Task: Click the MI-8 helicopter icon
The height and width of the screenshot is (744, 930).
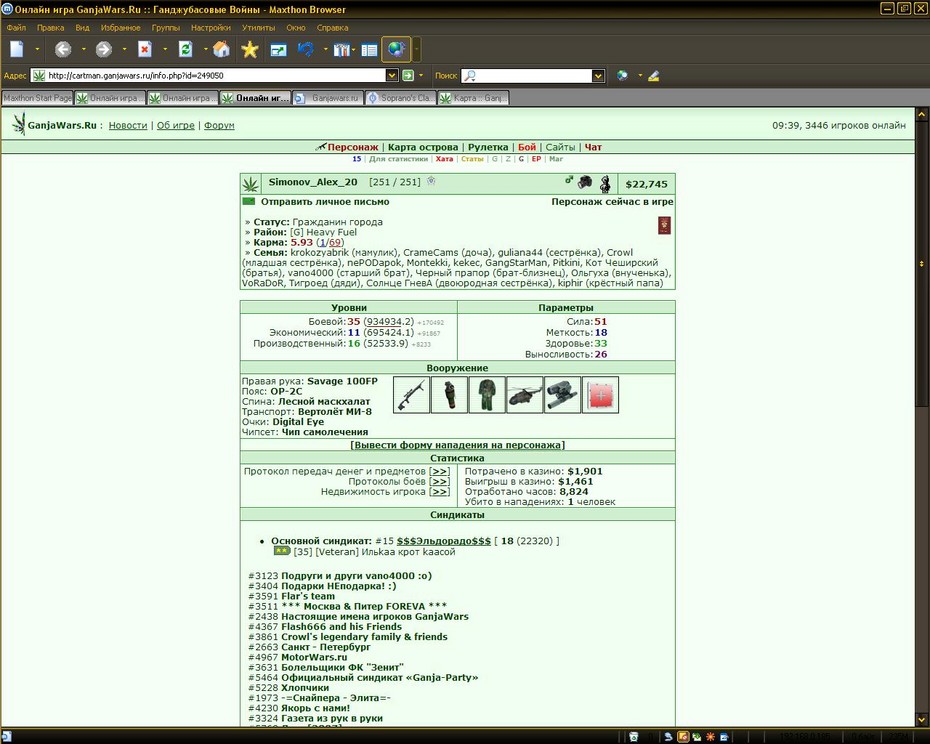Action: pos(525,395)
